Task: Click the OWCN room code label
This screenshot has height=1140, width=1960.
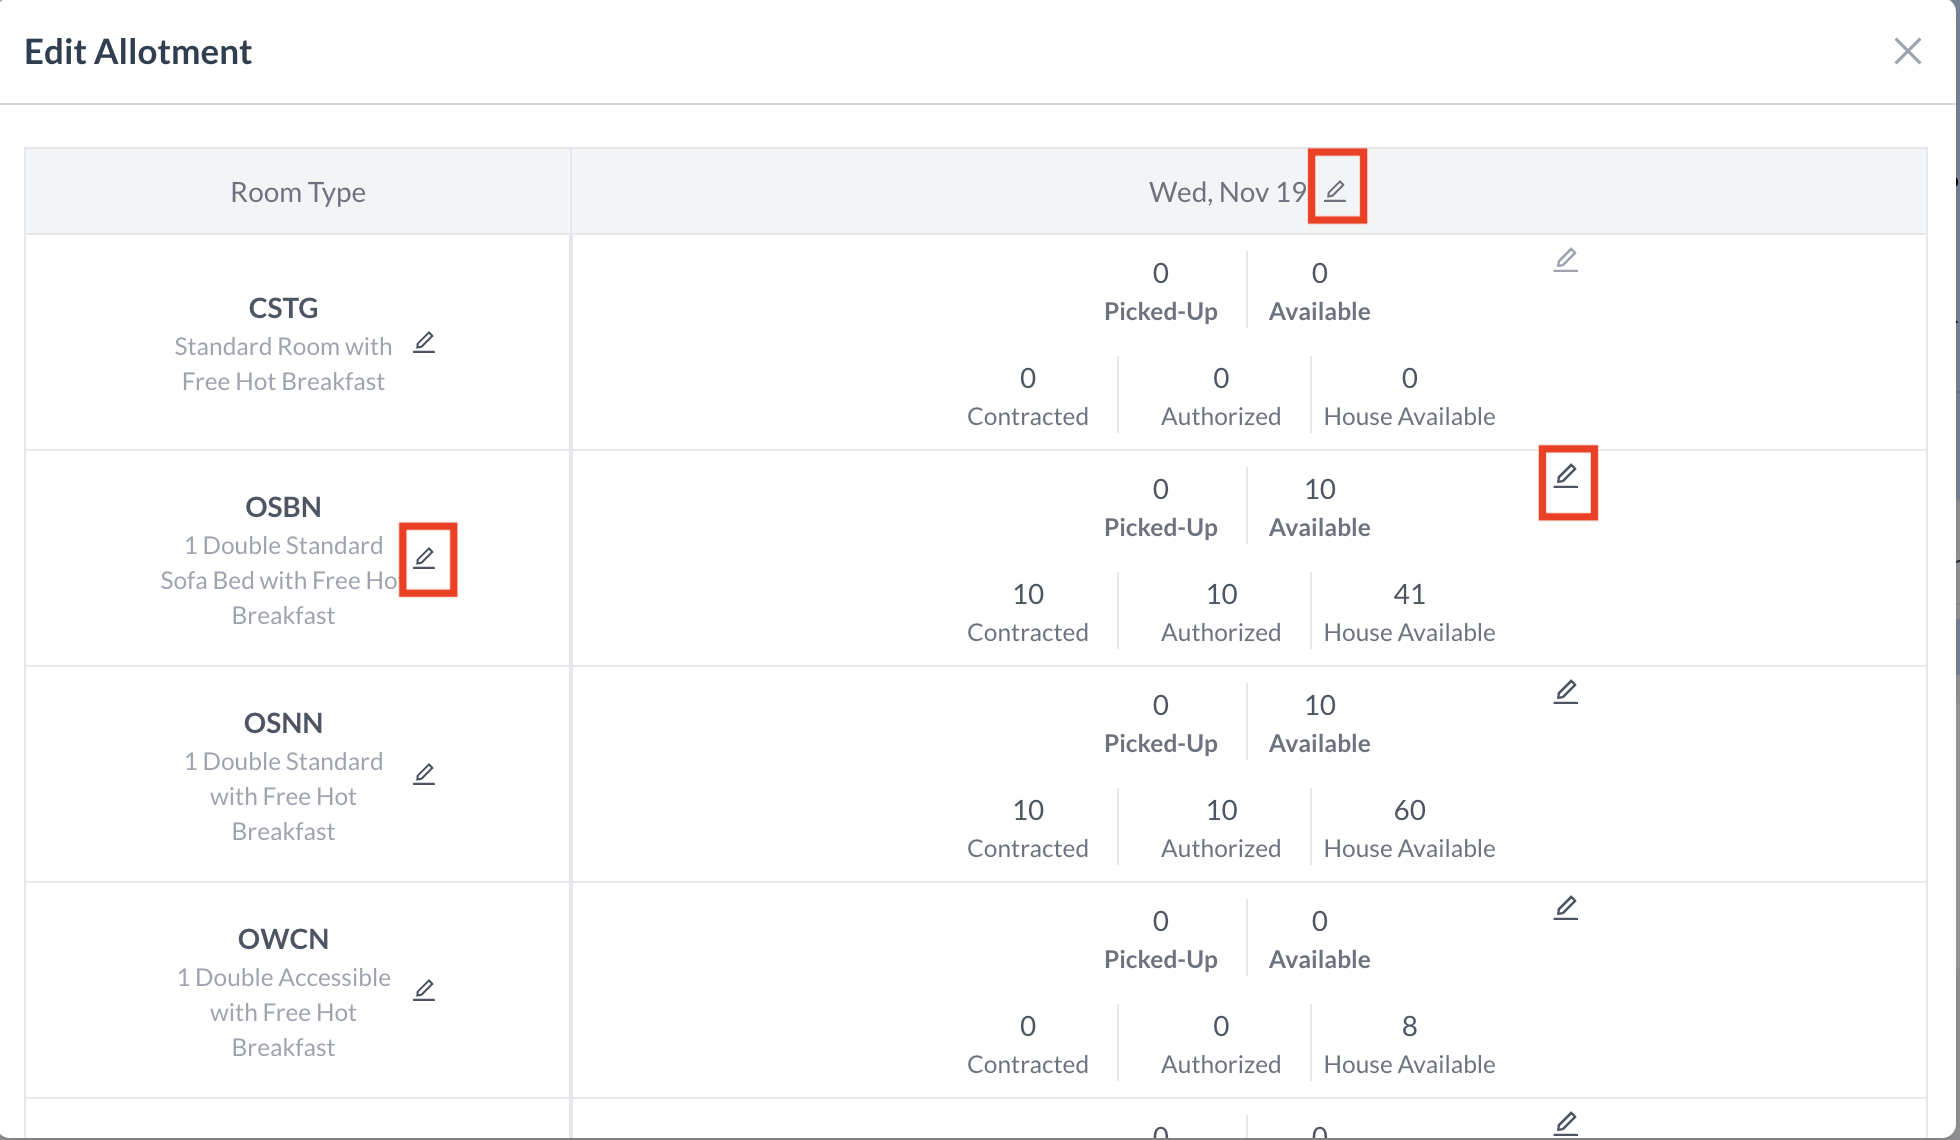Action: (x=283, y=939)
